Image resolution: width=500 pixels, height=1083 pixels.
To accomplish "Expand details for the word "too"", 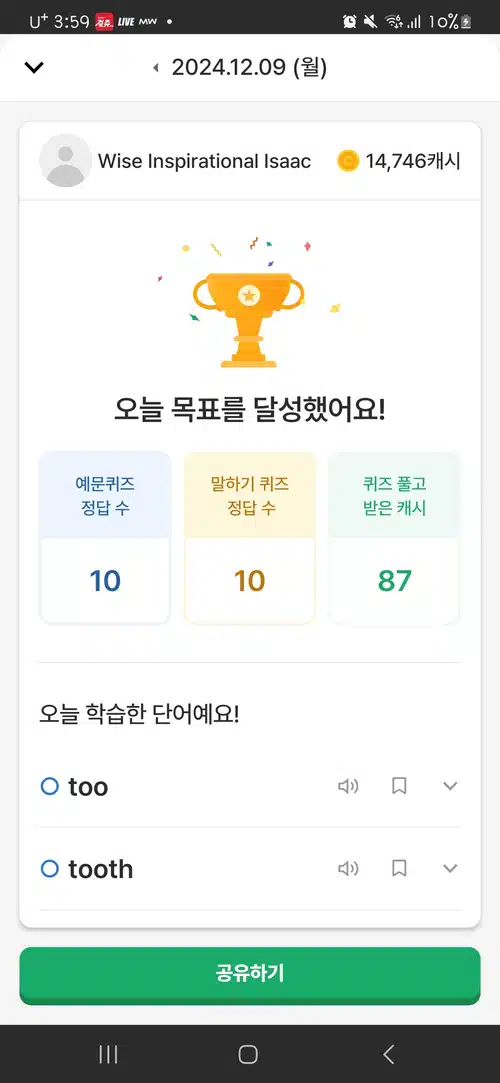I will [x=450, y=786].
